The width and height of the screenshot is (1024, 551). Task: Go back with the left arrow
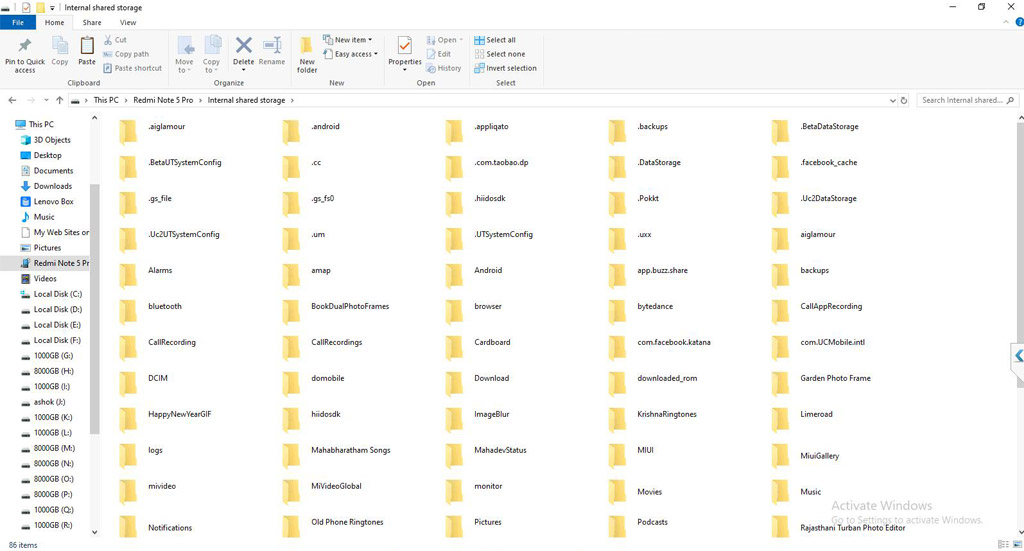pyautogui.click(x=12, y=100)
